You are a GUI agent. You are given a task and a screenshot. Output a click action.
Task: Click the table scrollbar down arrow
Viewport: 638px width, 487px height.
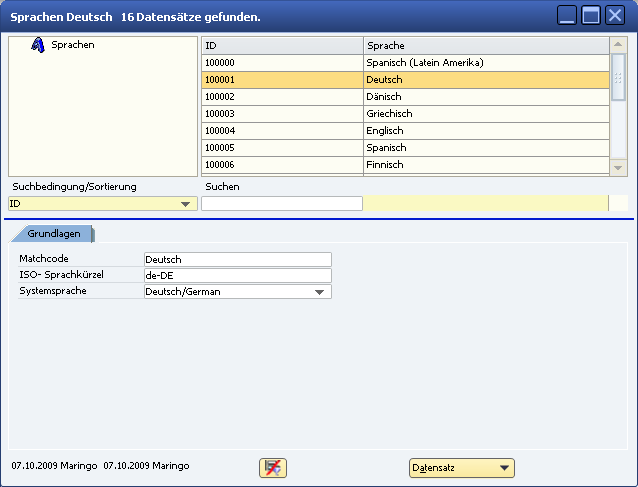[618, 168]
